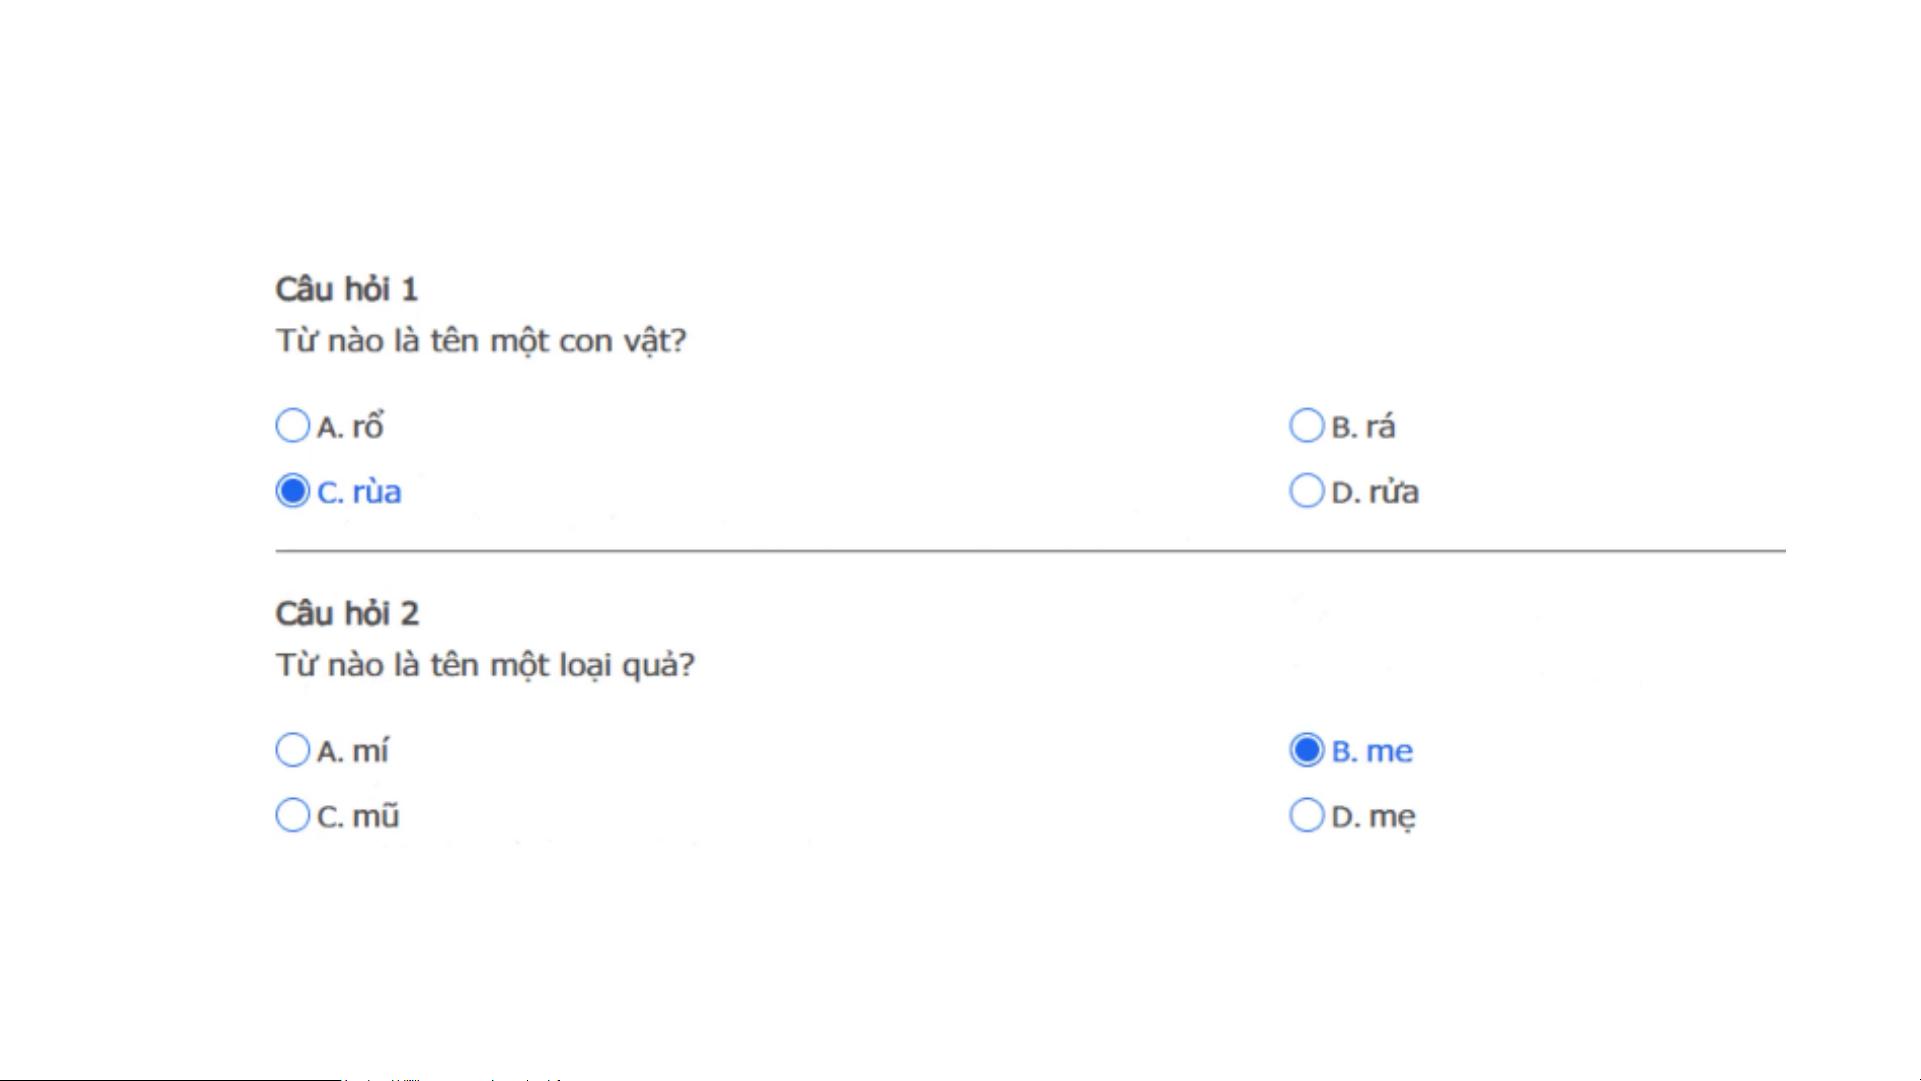
Task: Click the question "Từ nào là tên một con vật?"
Action: pyautogui.click(x=481, y=341)
